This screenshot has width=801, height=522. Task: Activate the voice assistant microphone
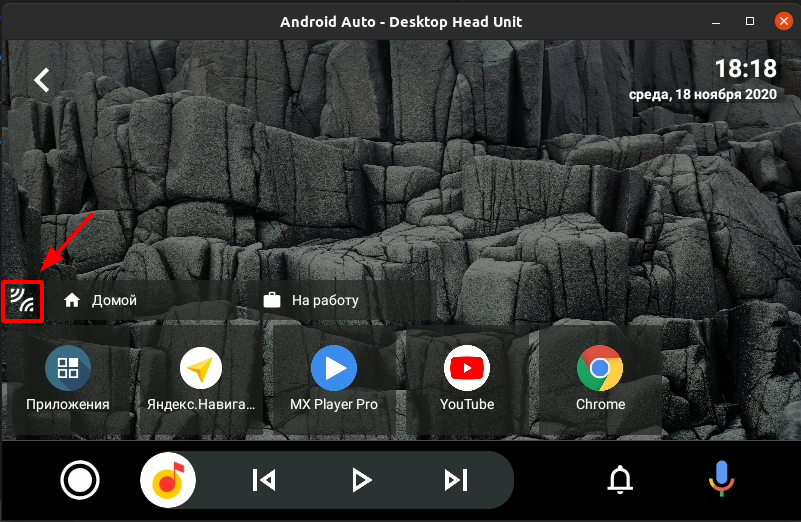click(720, 481)
